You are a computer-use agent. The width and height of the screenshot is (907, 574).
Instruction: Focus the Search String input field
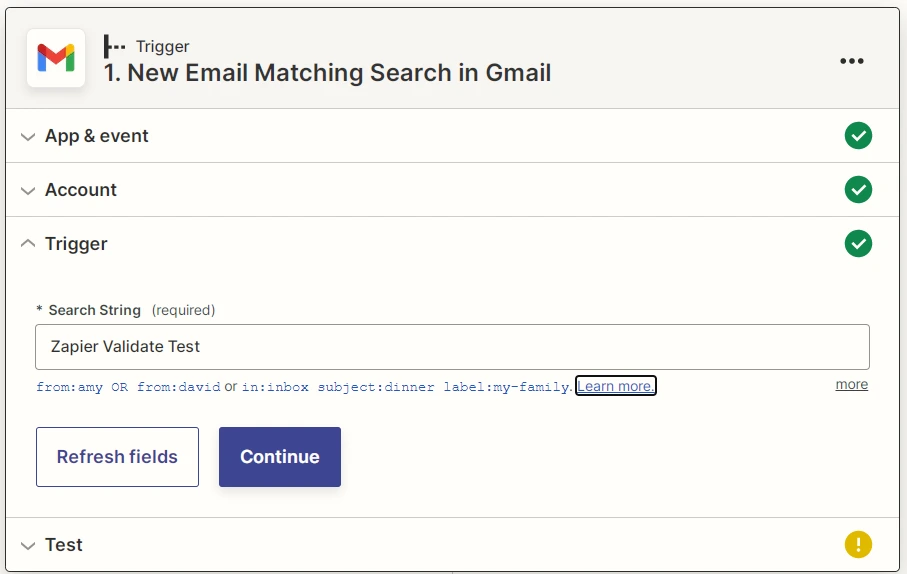tap(452, 347)
